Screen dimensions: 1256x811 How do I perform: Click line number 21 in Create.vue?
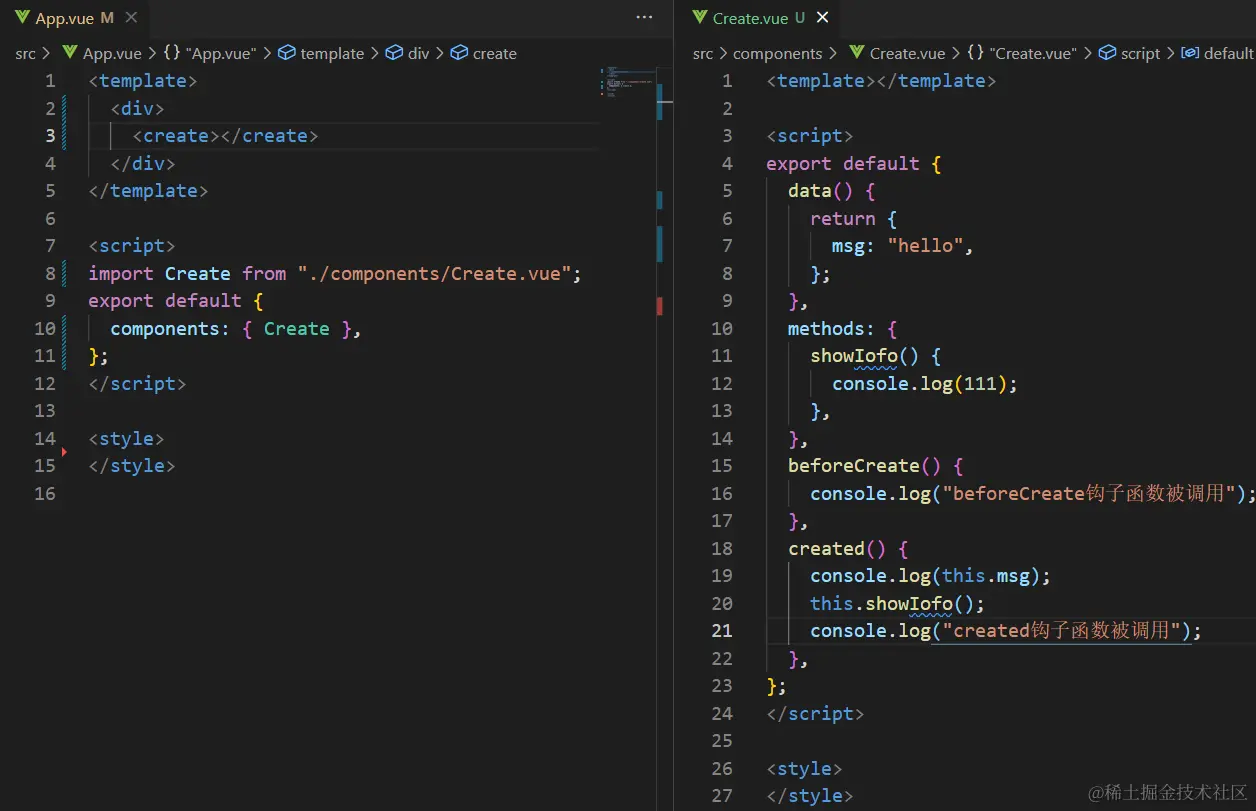point(722,630)
